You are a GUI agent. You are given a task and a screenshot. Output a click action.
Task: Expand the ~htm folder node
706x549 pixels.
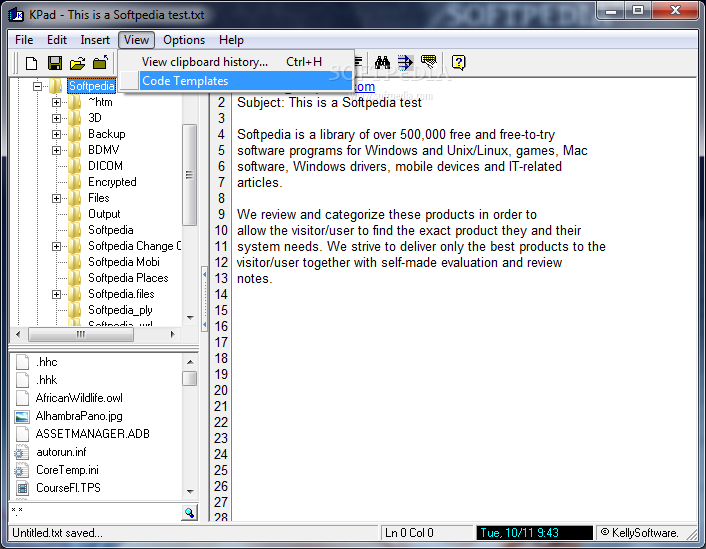tap(56, 102)
